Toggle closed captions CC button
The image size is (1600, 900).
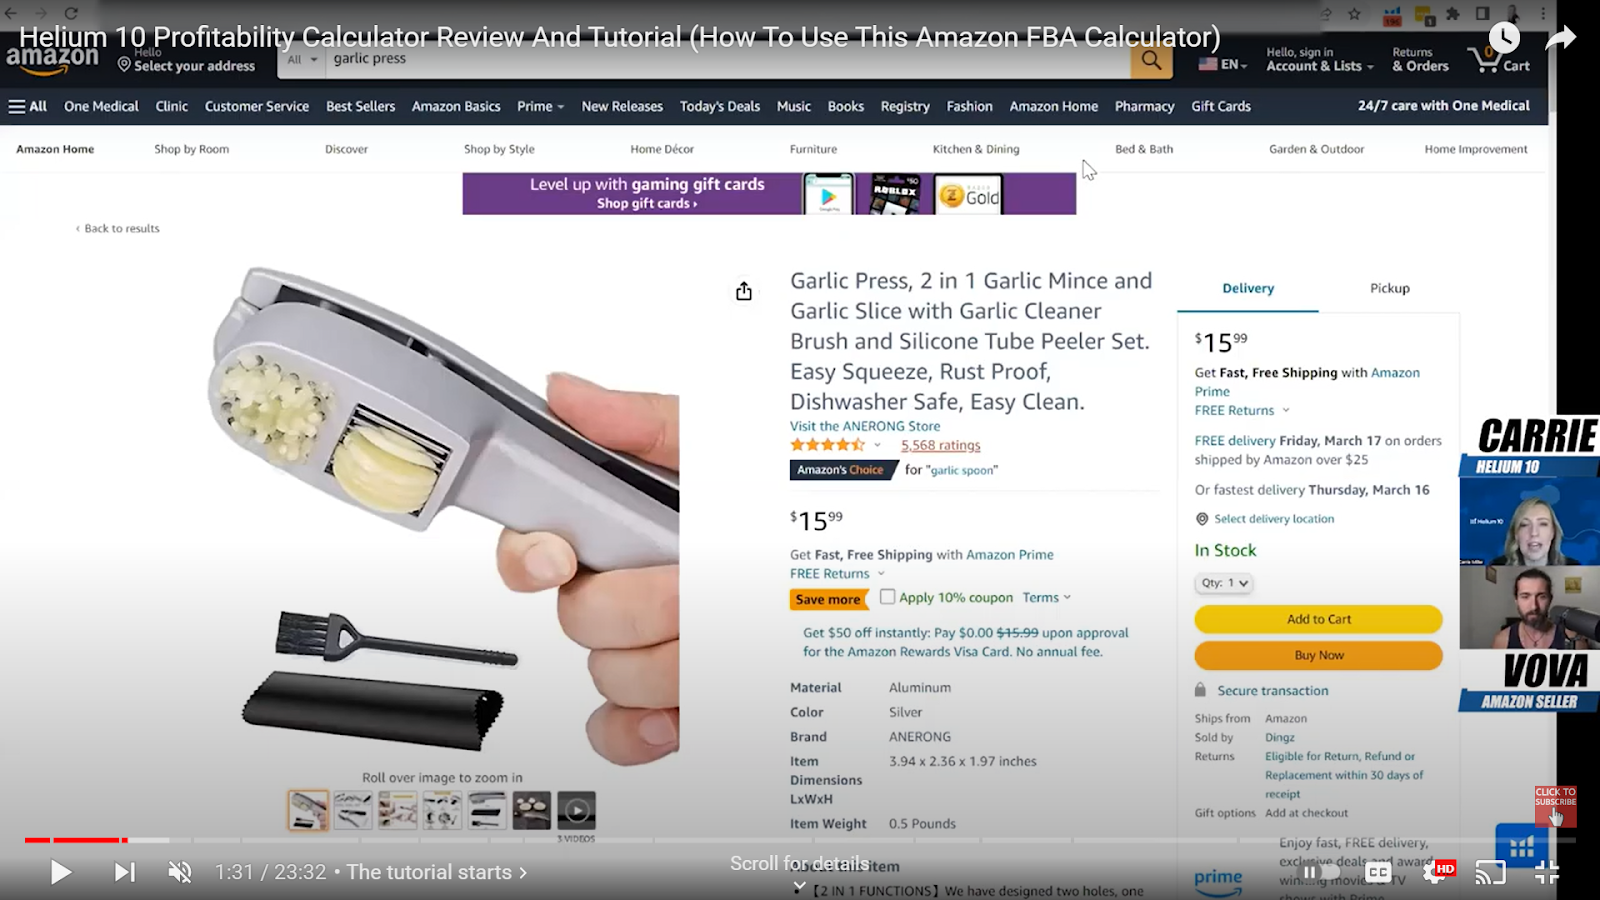1378,872
